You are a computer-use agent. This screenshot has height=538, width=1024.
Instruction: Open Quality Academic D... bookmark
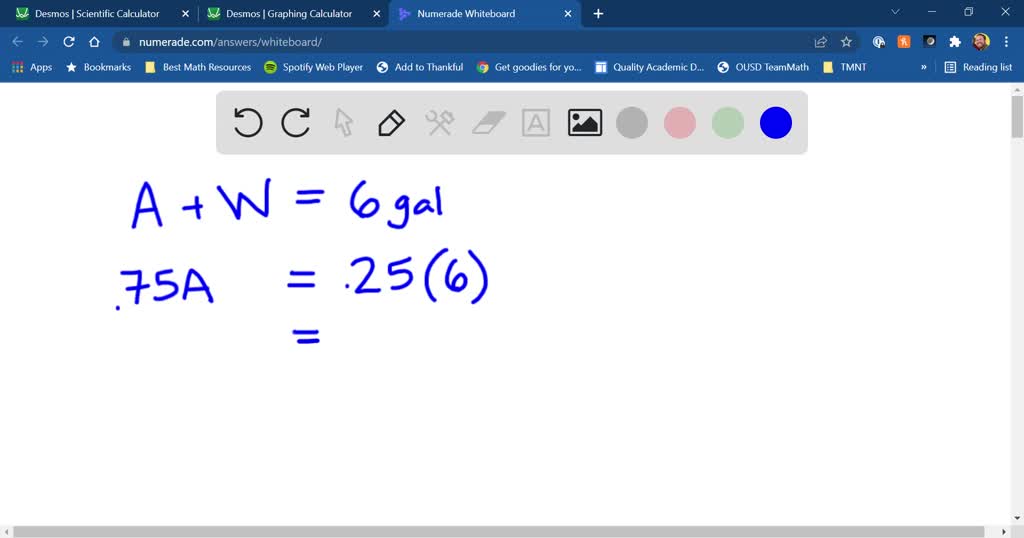point(650,67)
